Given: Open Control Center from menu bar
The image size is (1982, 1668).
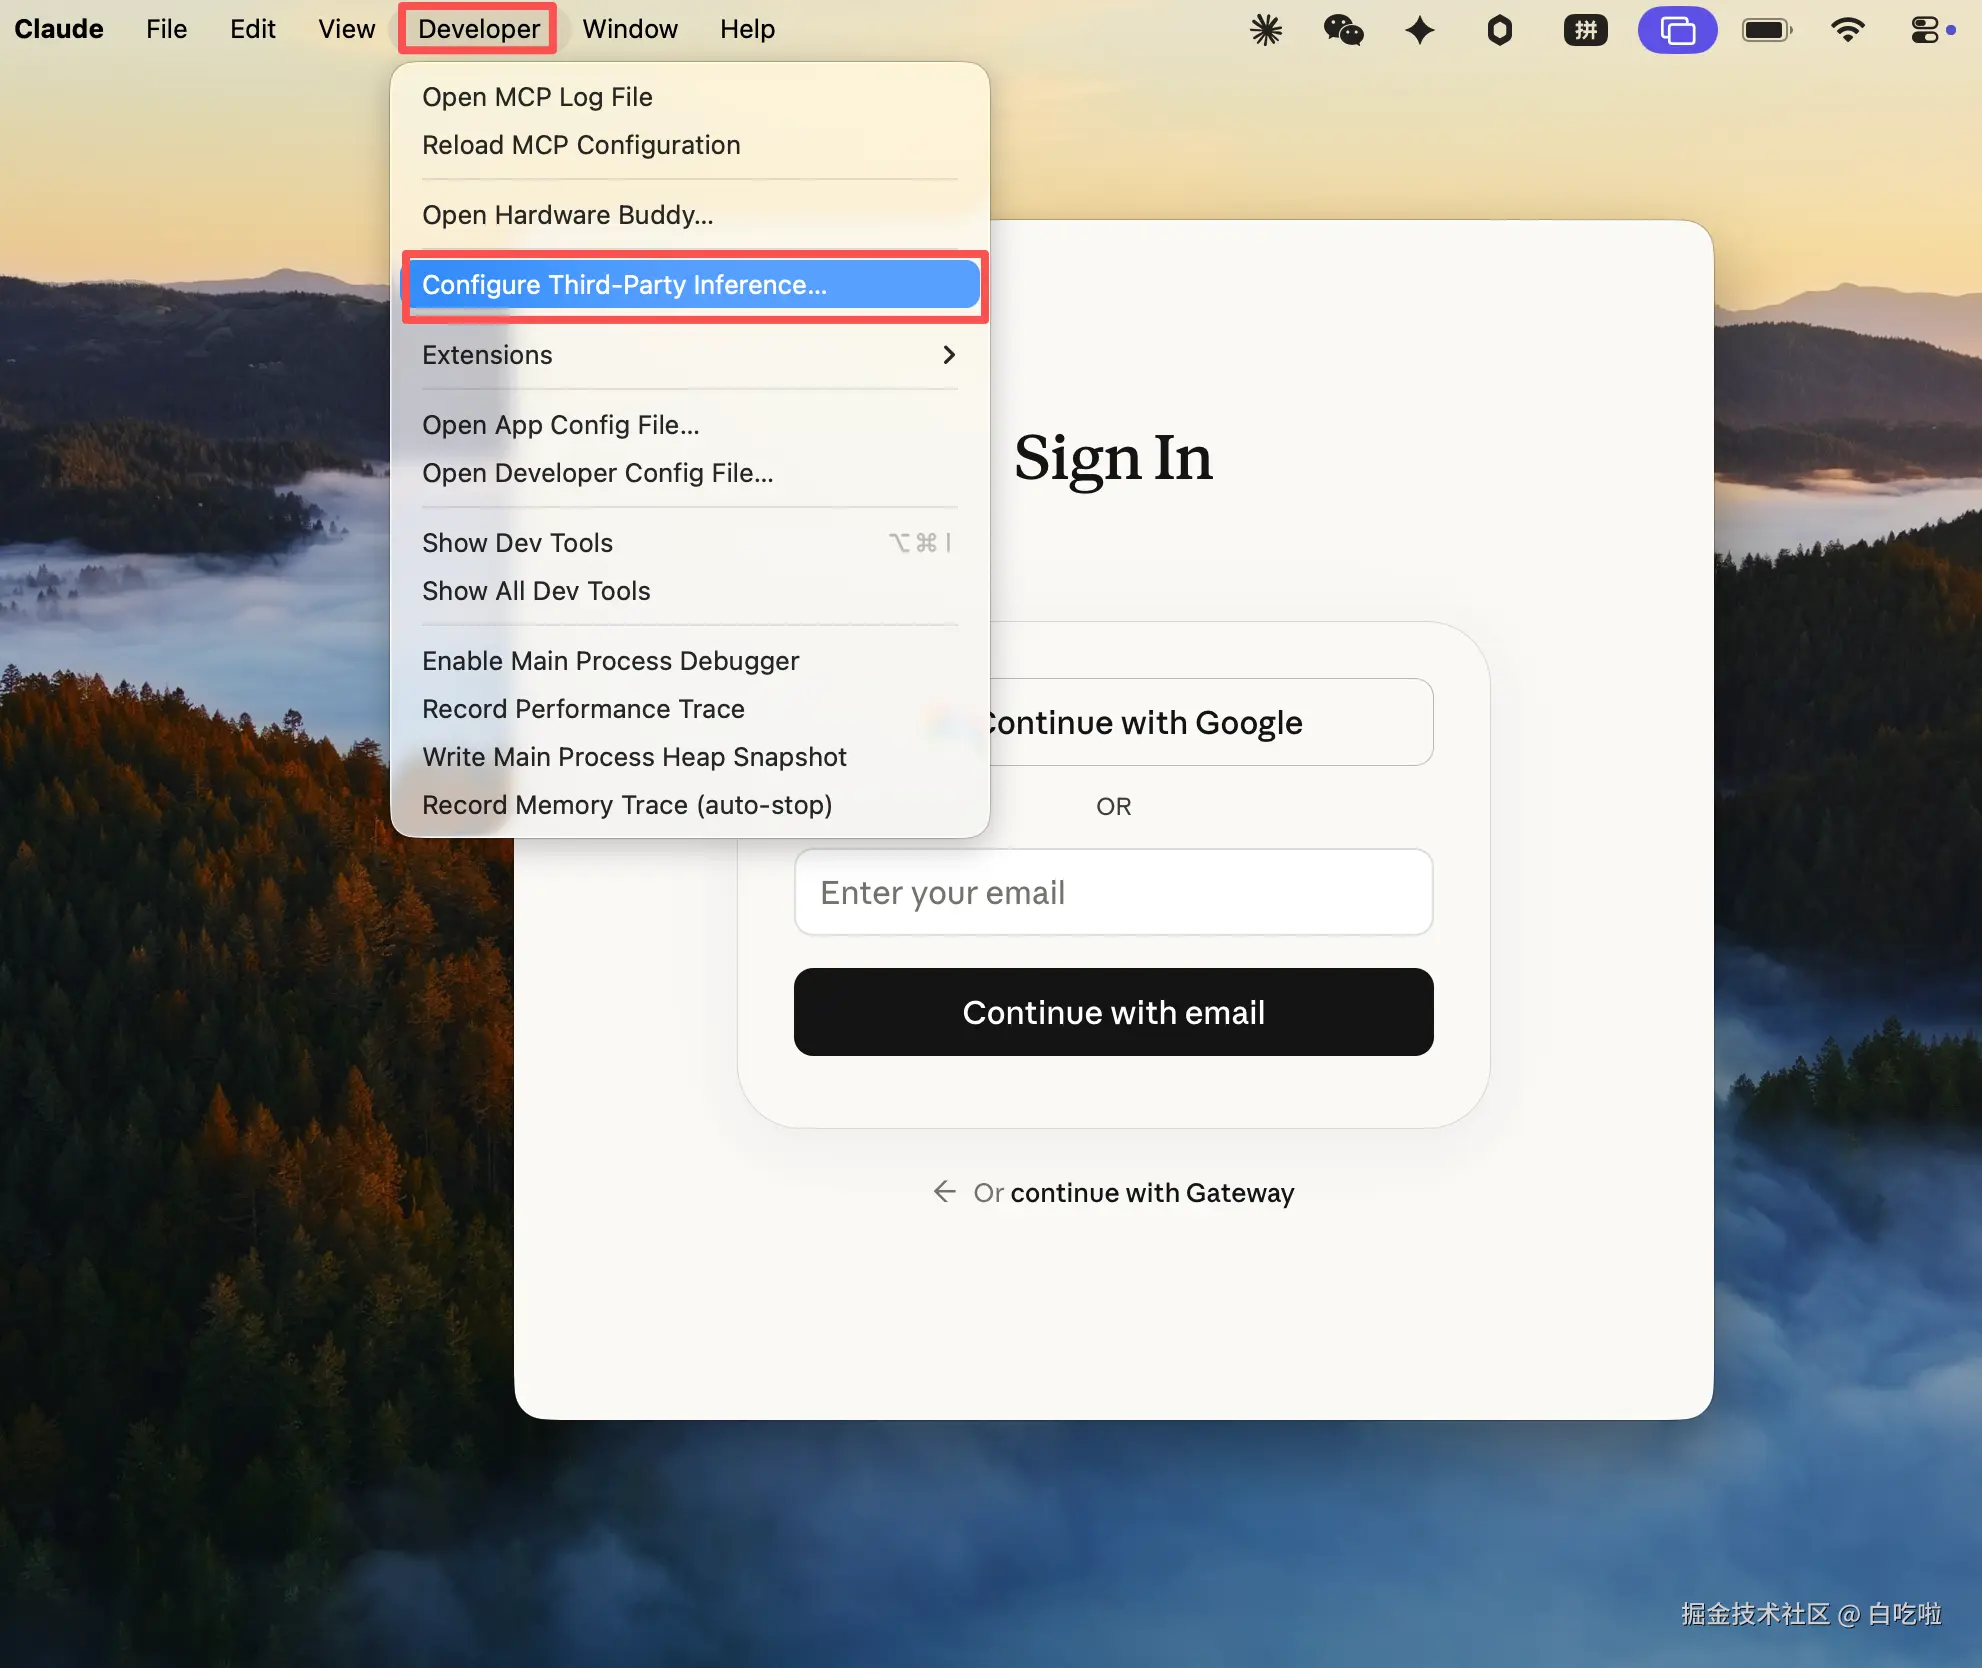Looking at the screenshot, I should click(x=1925, y=30).
